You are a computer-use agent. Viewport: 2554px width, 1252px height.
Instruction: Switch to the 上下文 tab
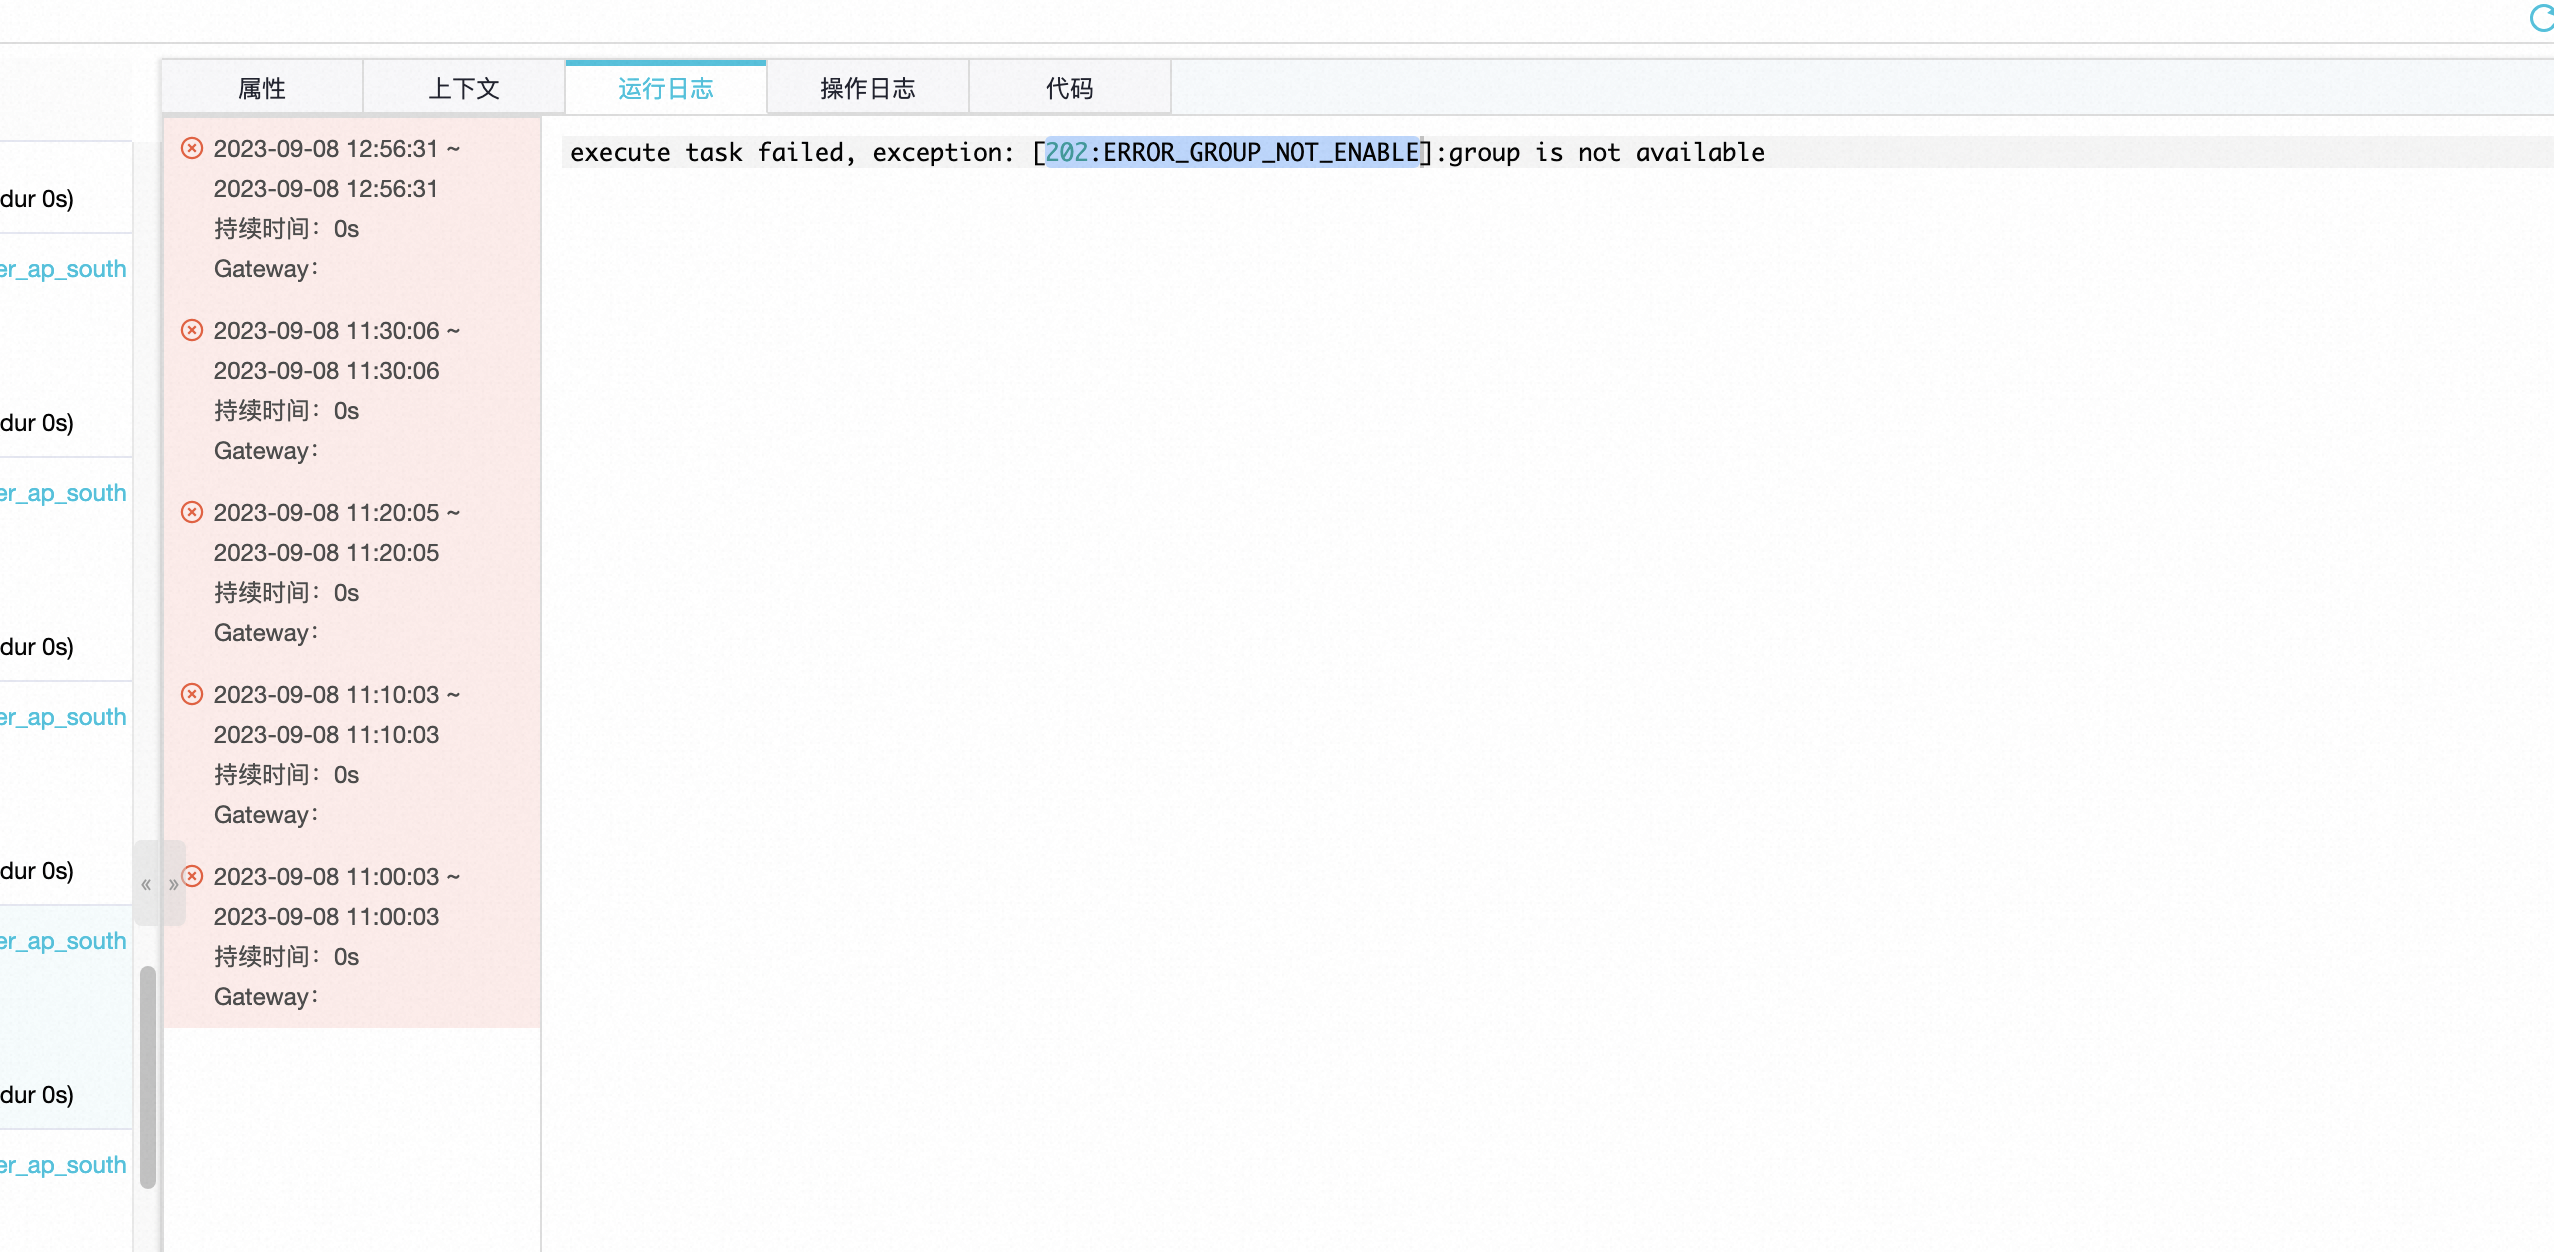point(464,88)
